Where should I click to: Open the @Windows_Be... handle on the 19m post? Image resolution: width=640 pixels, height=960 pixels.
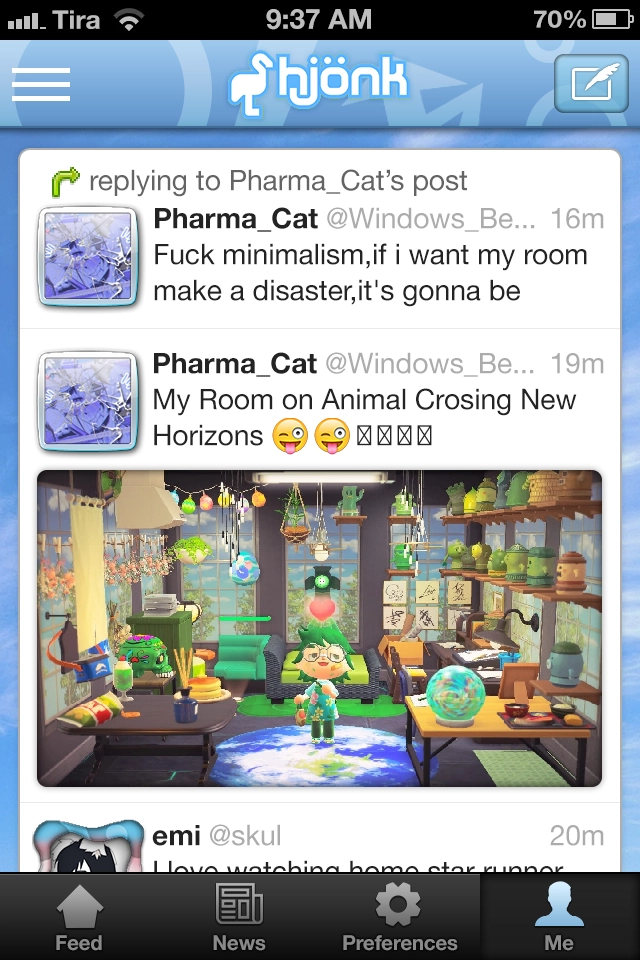(430, 364)
